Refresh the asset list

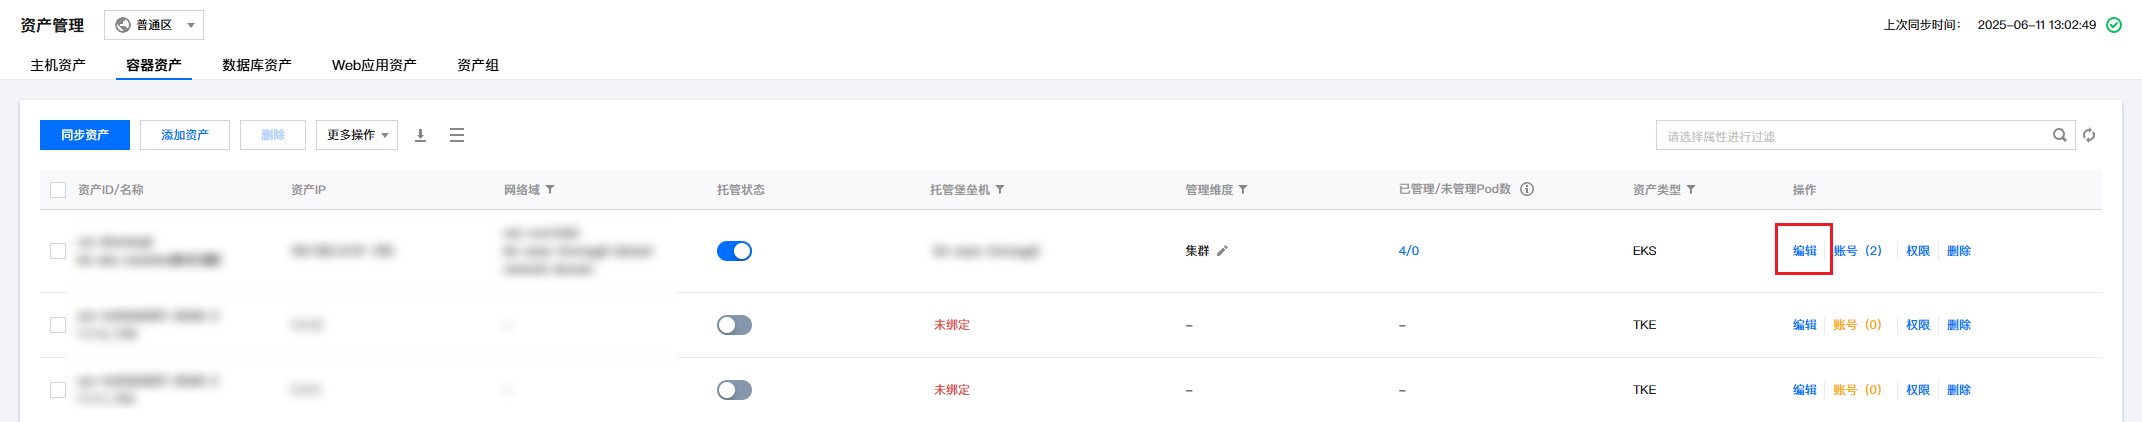[2089, 135]
